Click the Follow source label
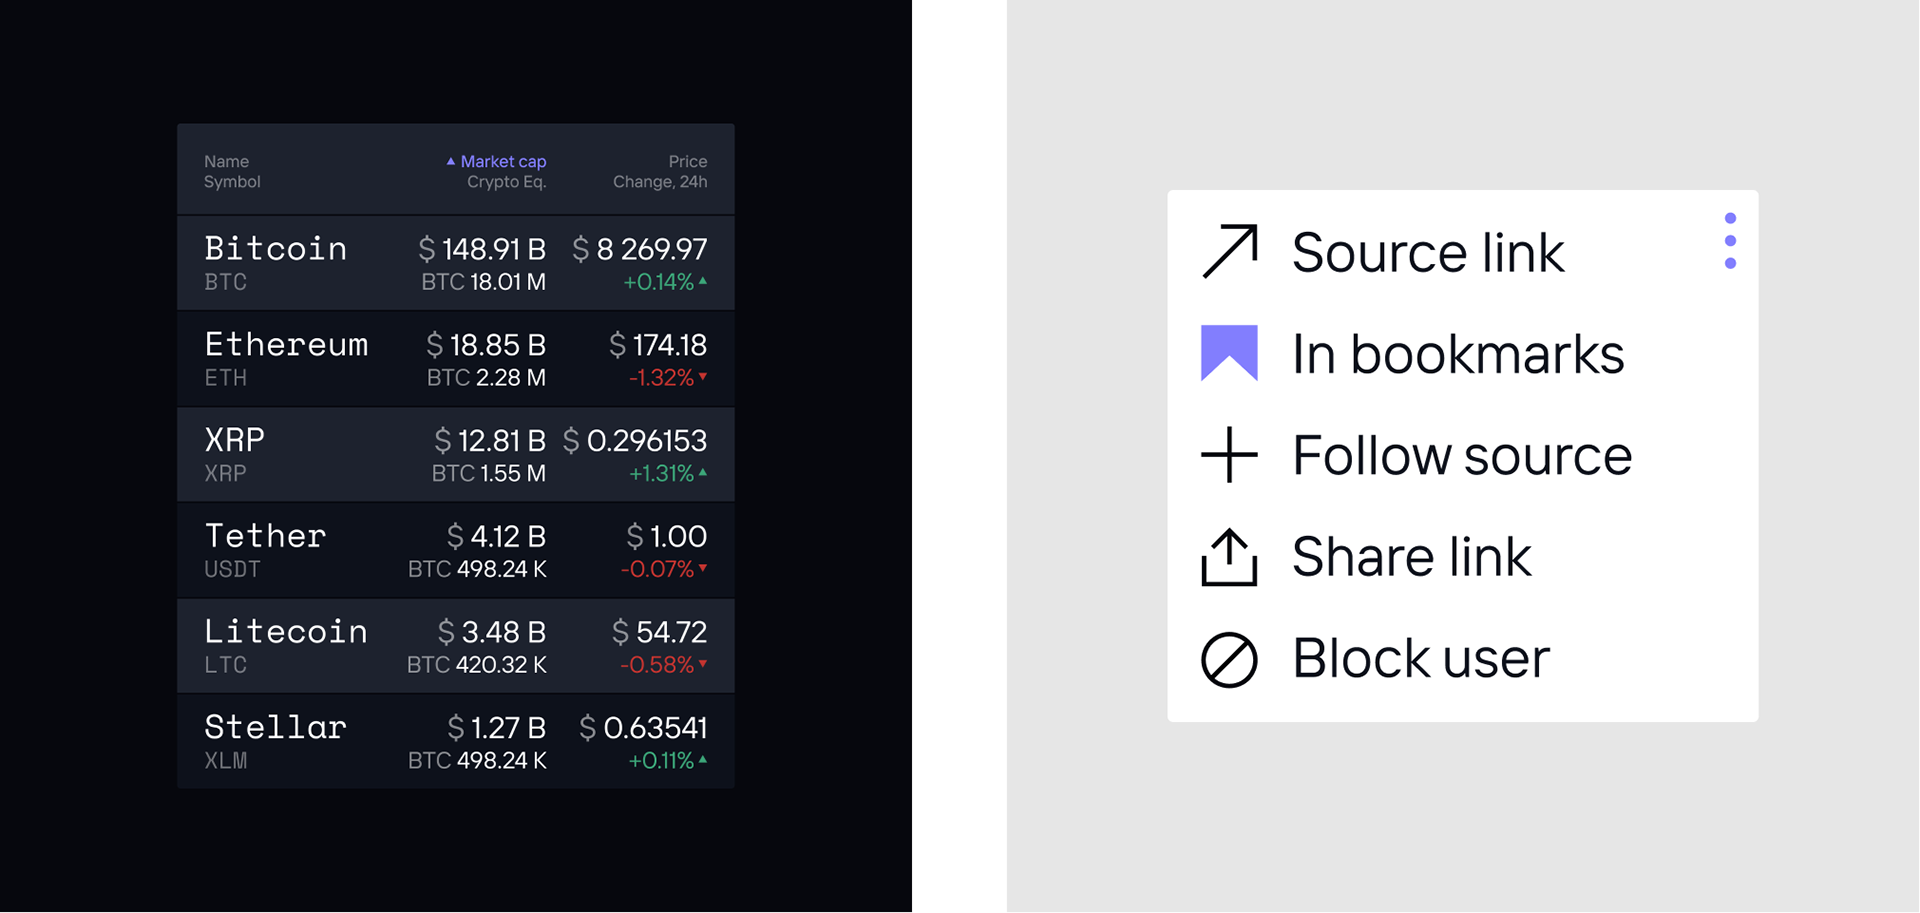The image size is (1920, 913). [x=1462, y=456]
